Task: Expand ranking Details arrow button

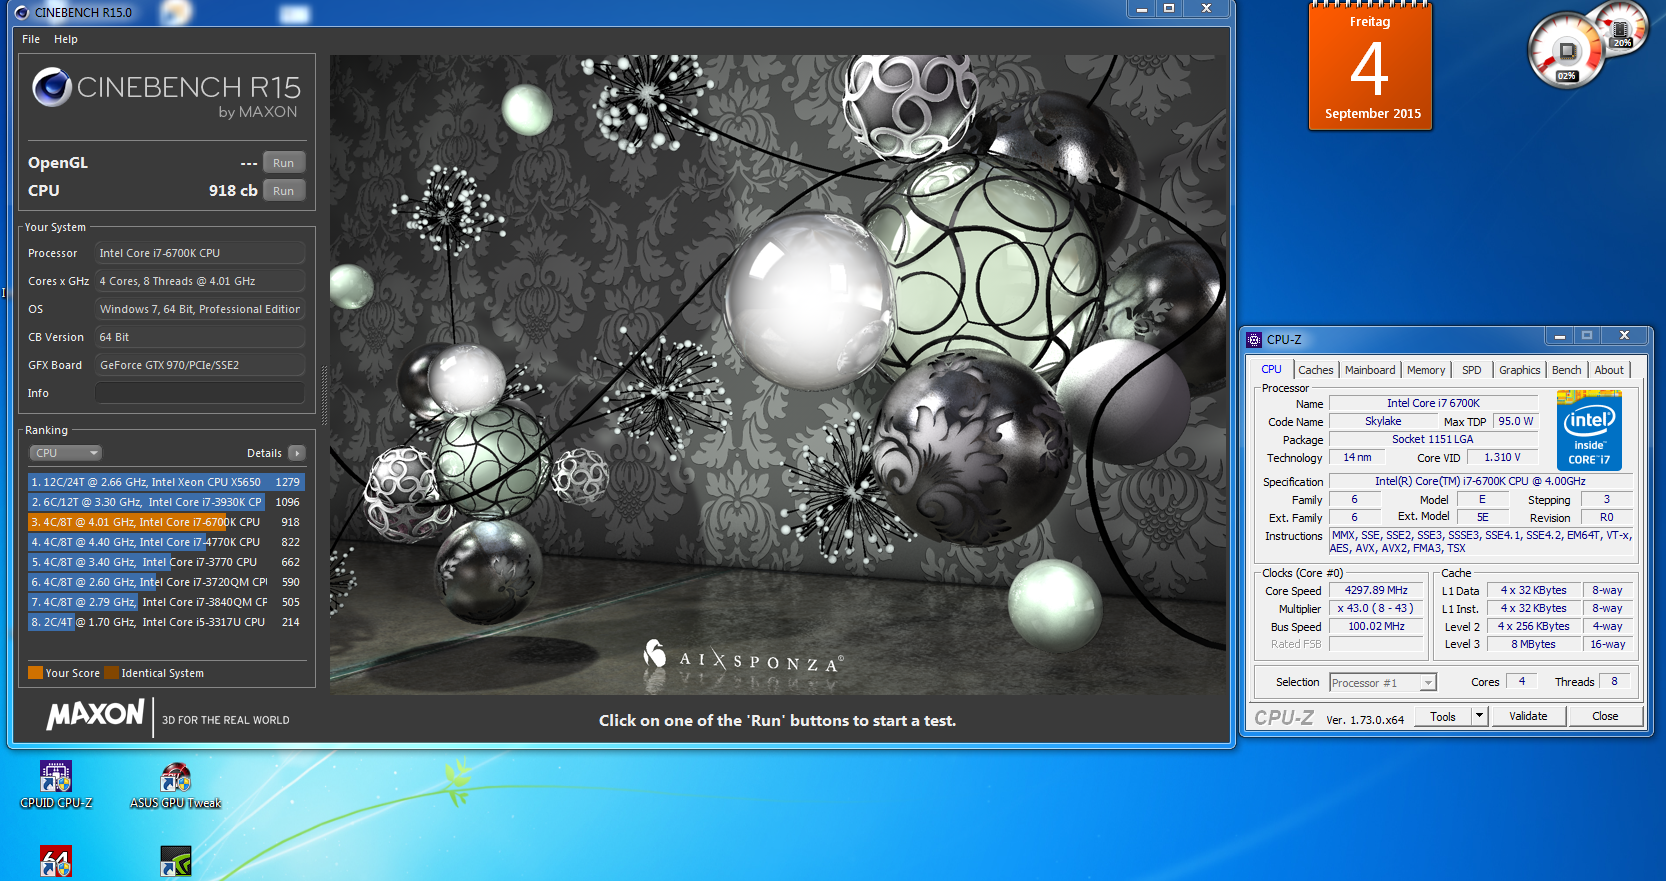Action: point(296,453)
